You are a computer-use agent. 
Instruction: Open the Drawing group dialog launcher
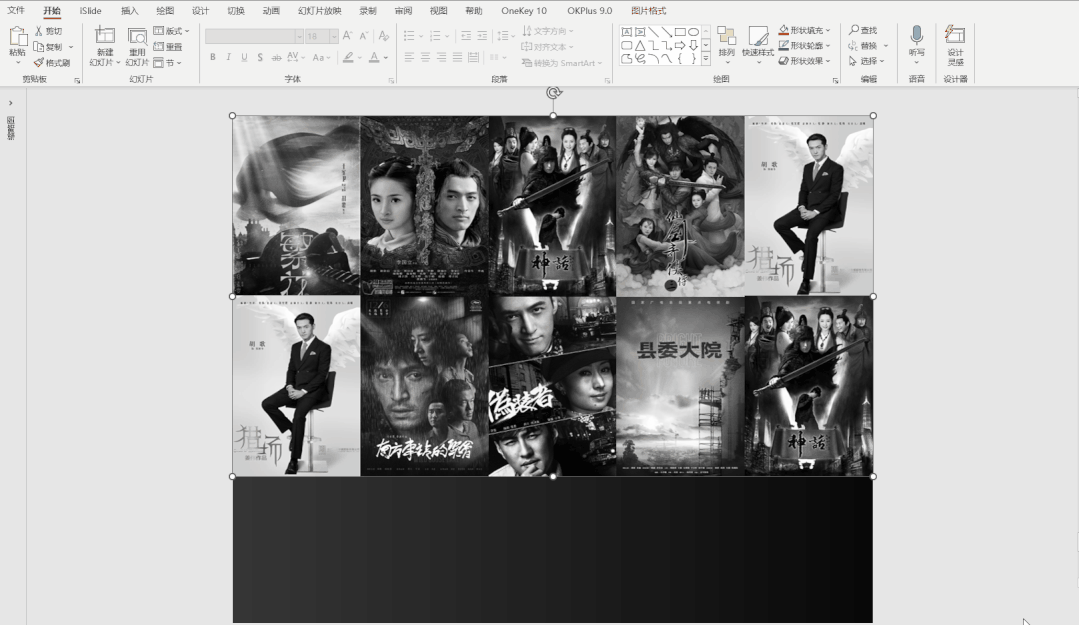pyautogui.click(x=835, y=81)
